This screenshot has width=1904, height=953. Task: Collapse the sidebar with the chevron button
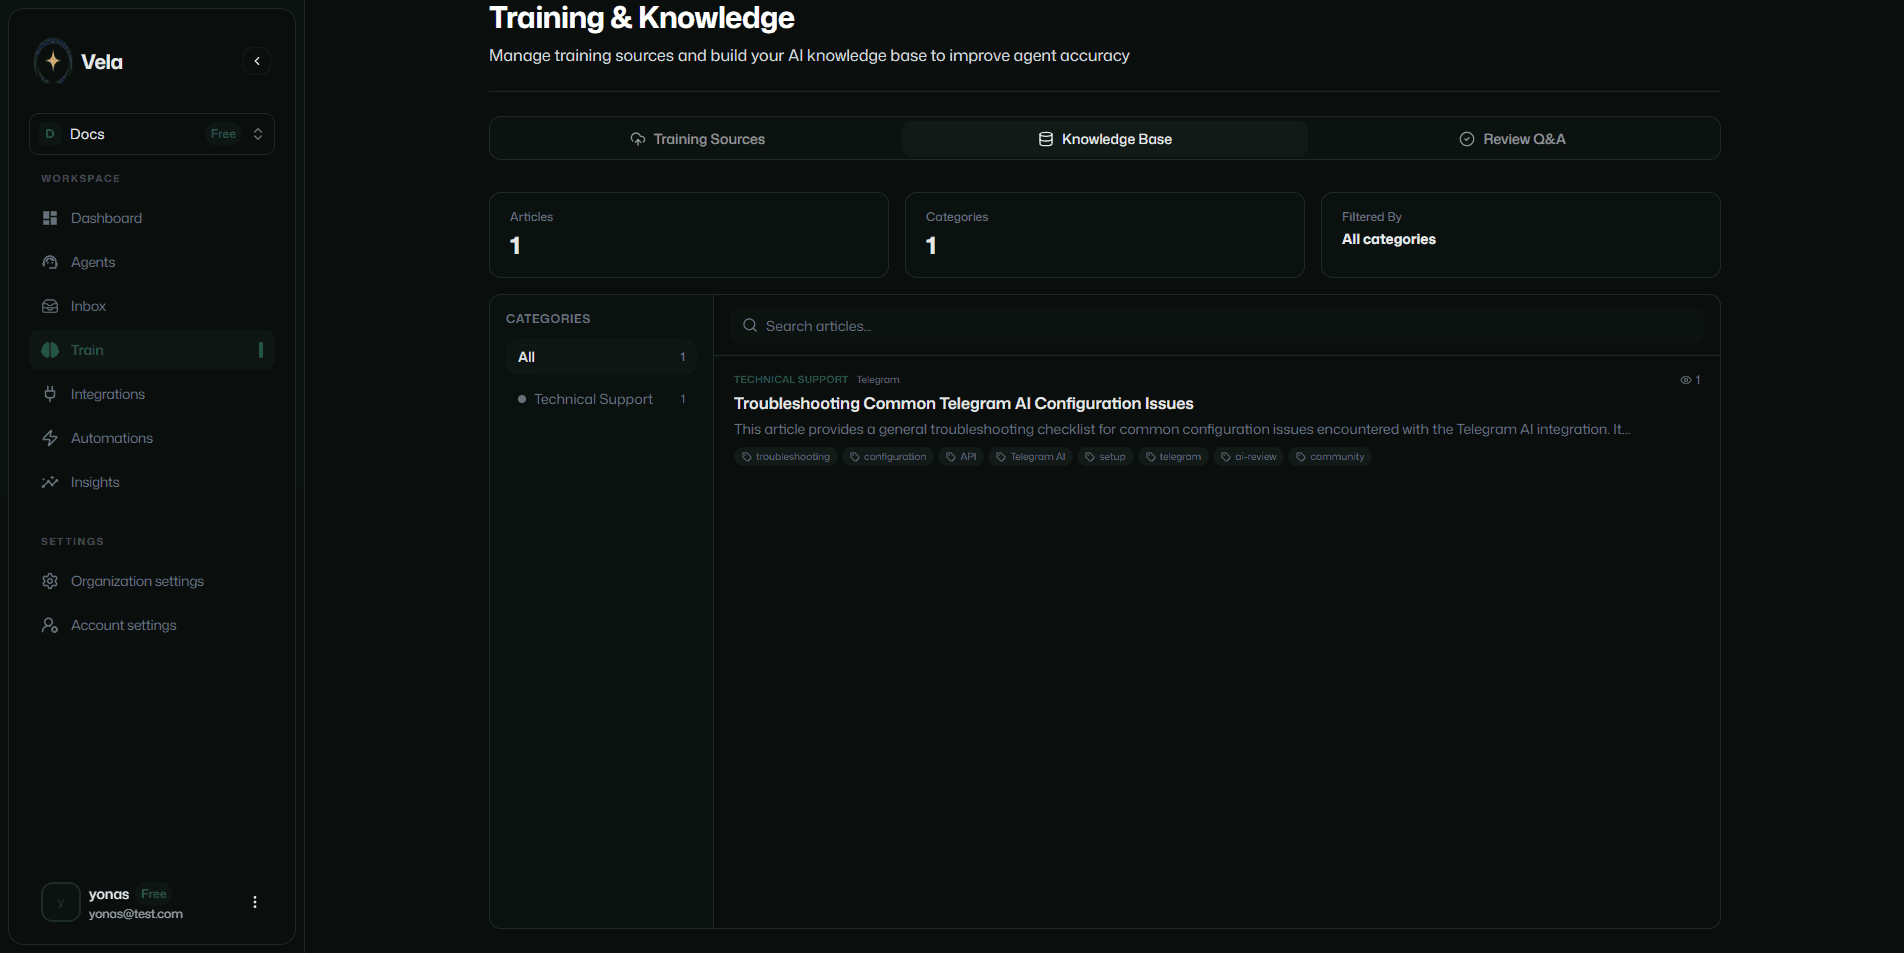tap(257, 61)
